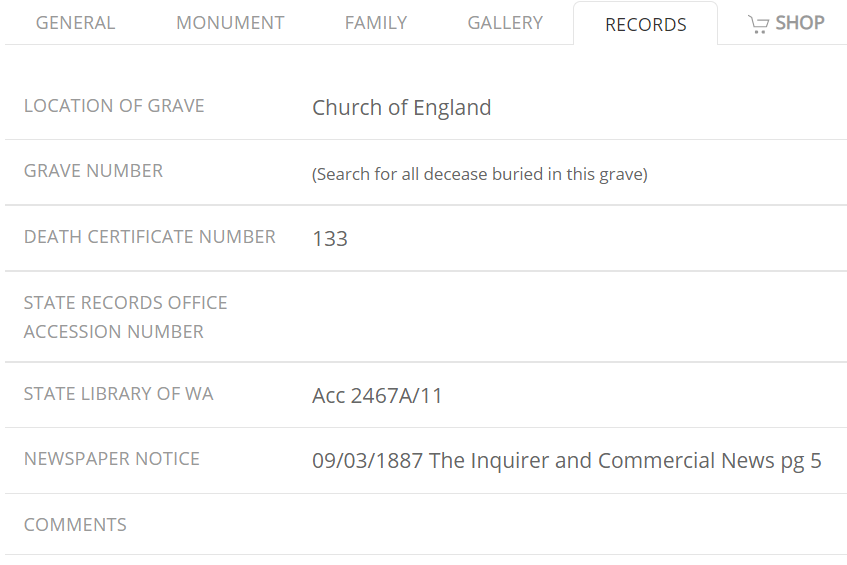Search for all deceased buried in this grave
Image resolution: width=847 pixels, height=565 pixels.
tap(480, 174)
